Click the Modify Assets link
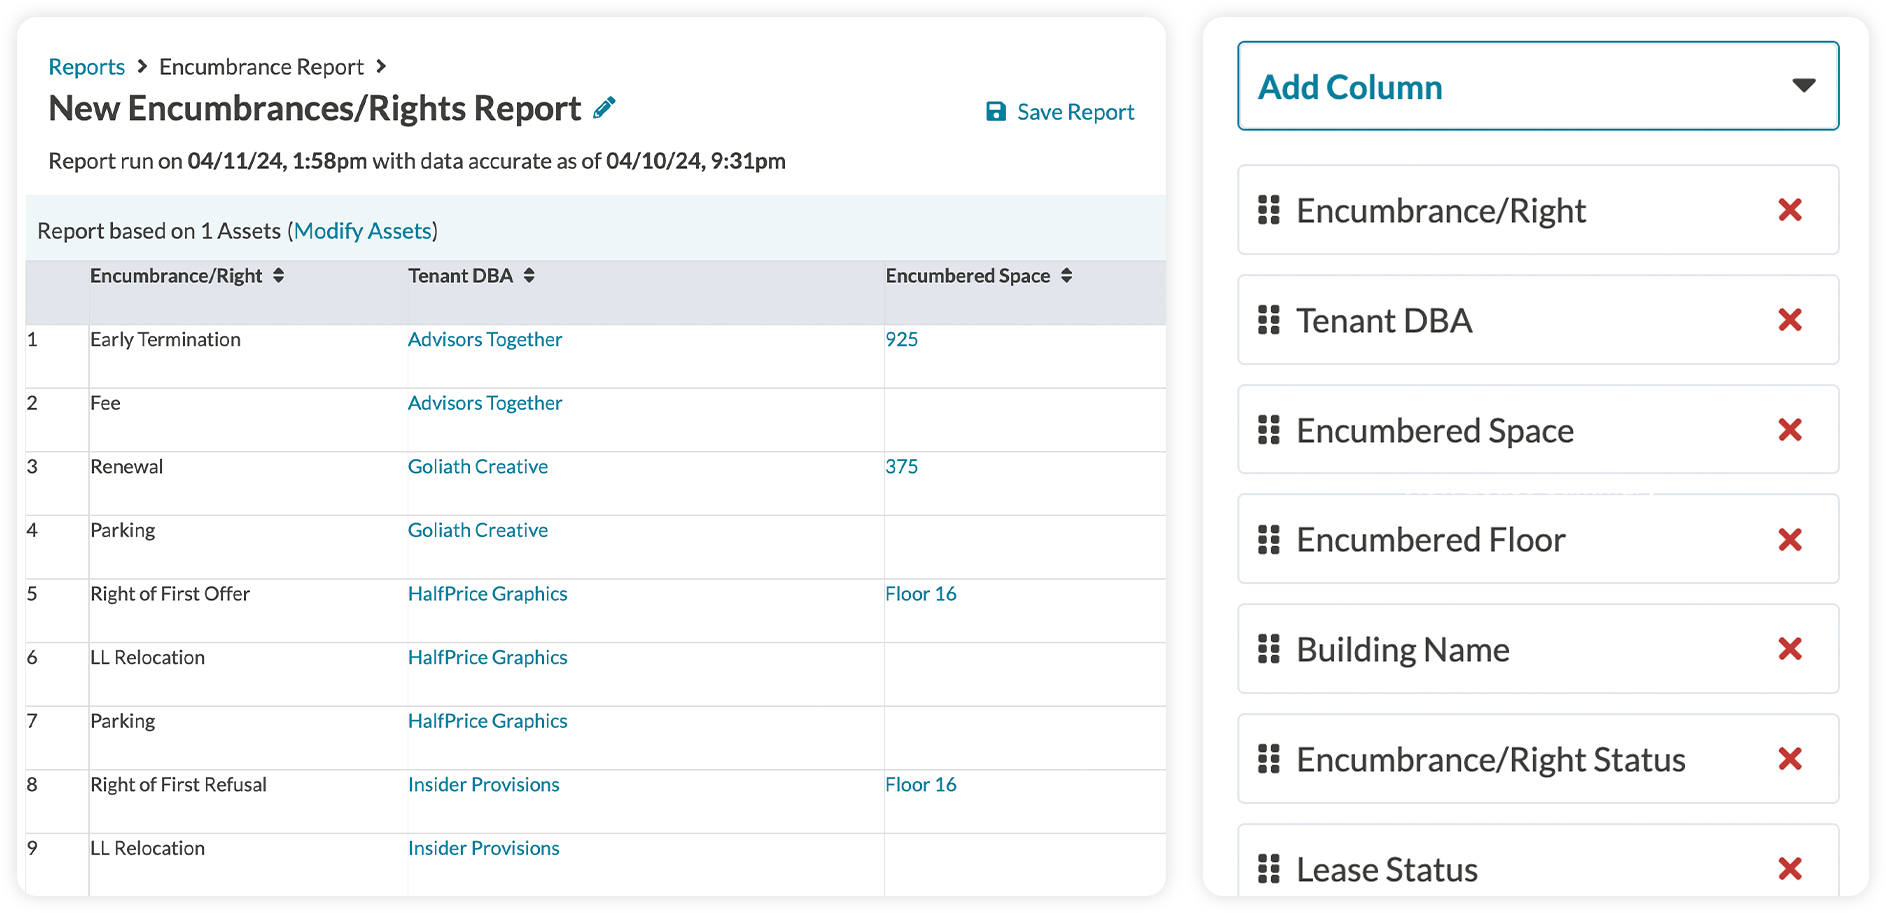The image size is (1886, 913). 363,231
